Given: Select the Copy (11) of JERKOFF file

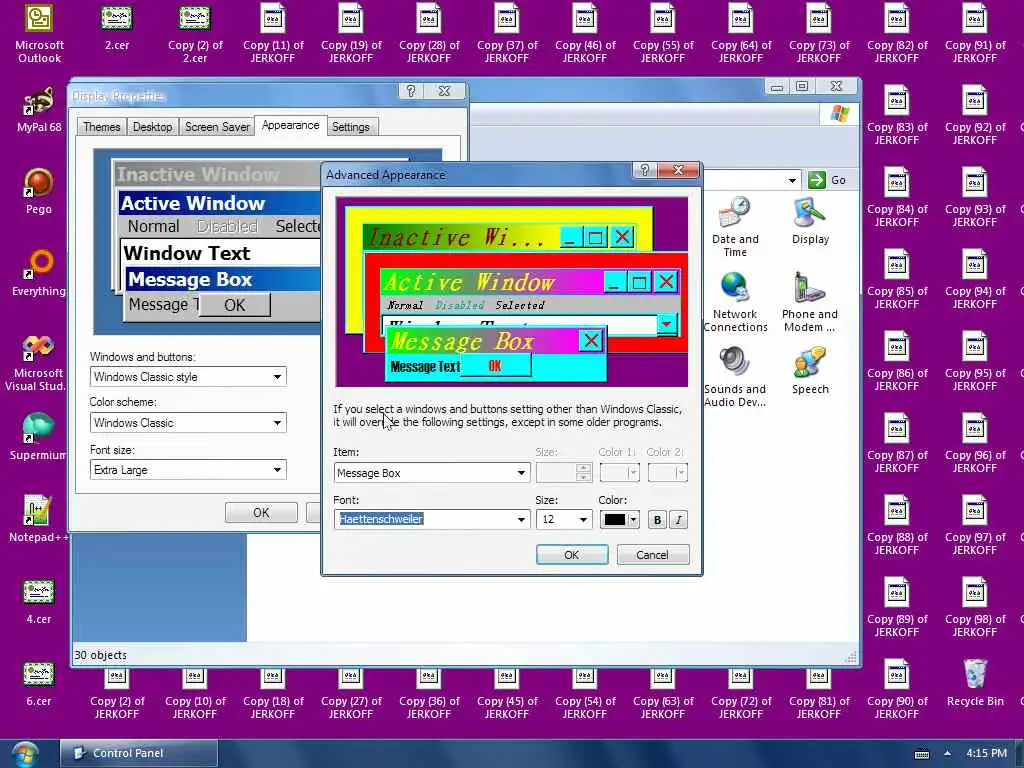Looking at the screenshot, I should [x=273, y=33].
